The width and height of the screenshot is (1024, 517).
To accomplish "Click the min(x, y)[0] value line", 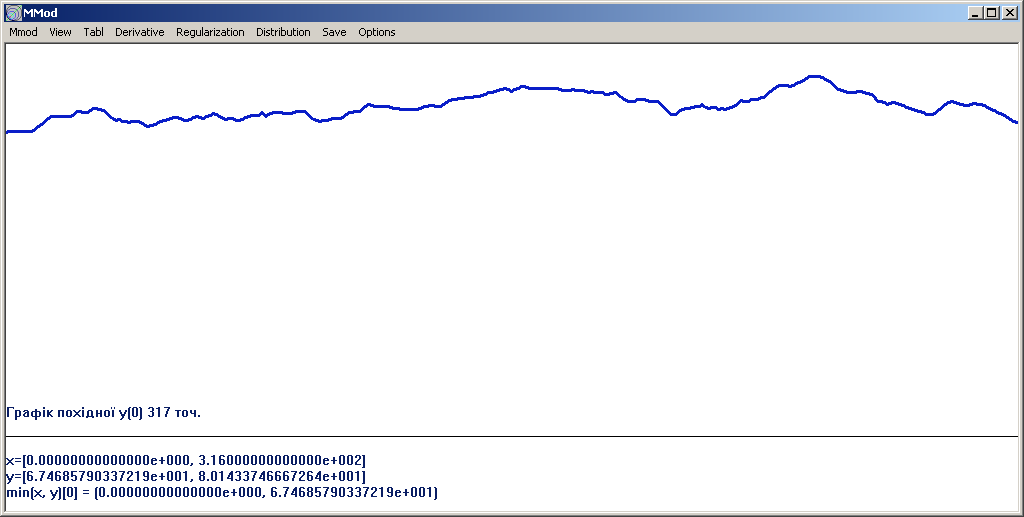I will click(222, 492).
